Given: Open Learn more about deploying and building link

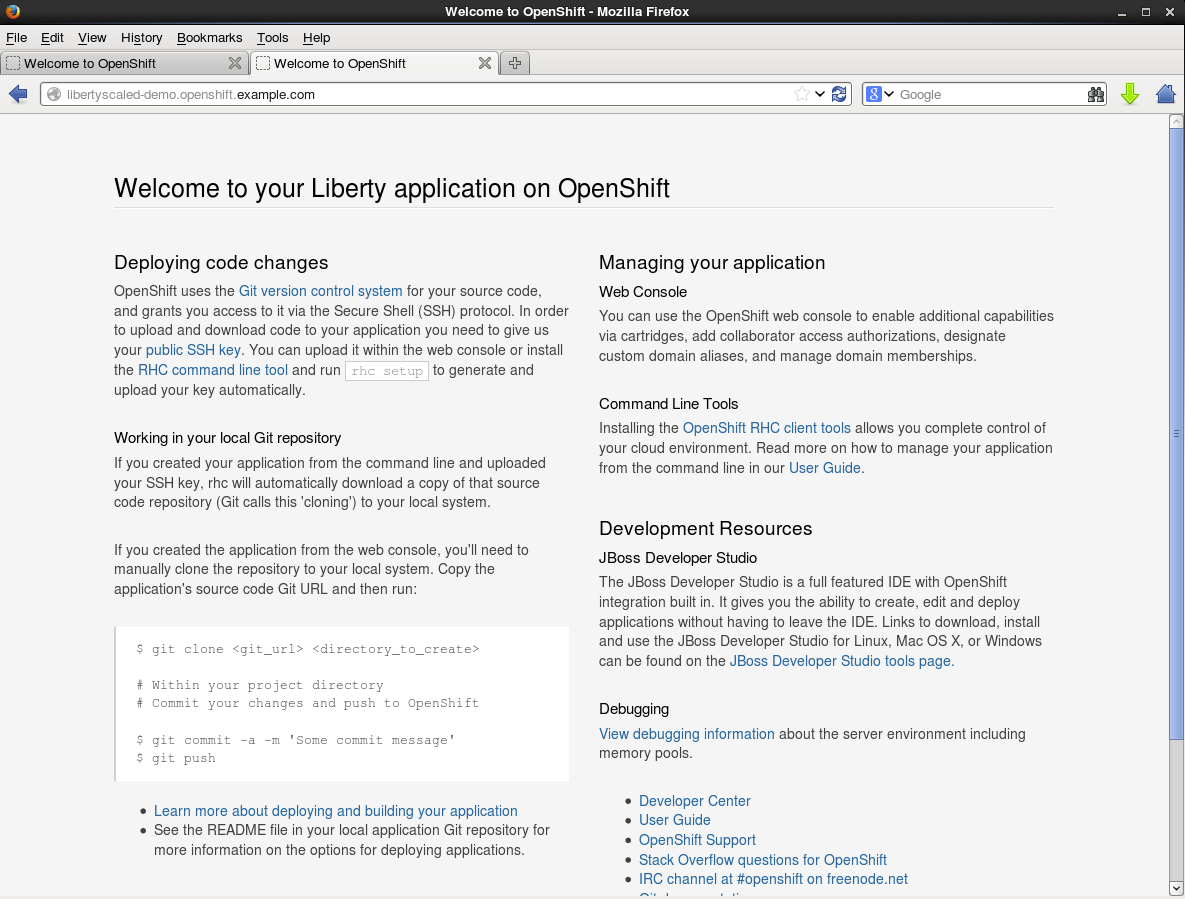Looking at the screenshot, I should tap(336, 811).
